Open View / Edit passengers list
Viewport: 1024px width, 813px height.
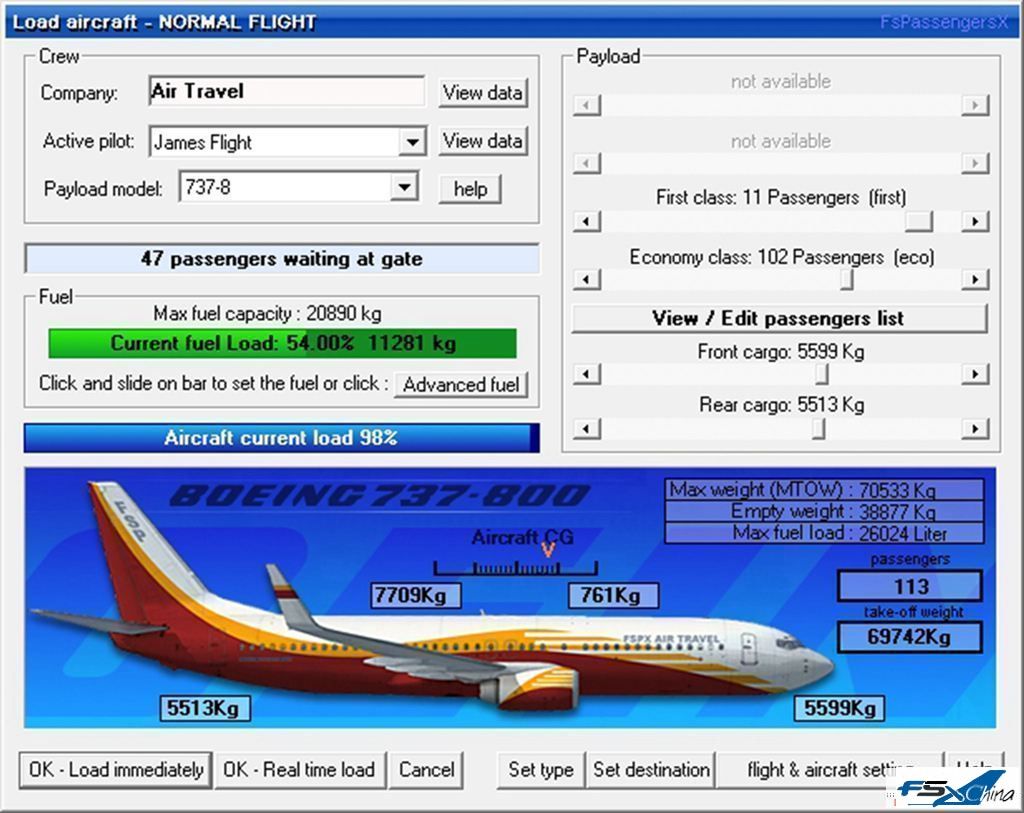coord(778,319)
